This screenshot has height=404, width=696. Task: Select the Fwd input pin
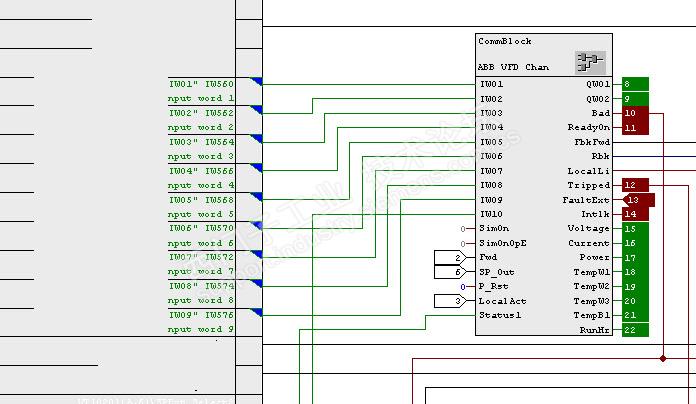(488, 257)
